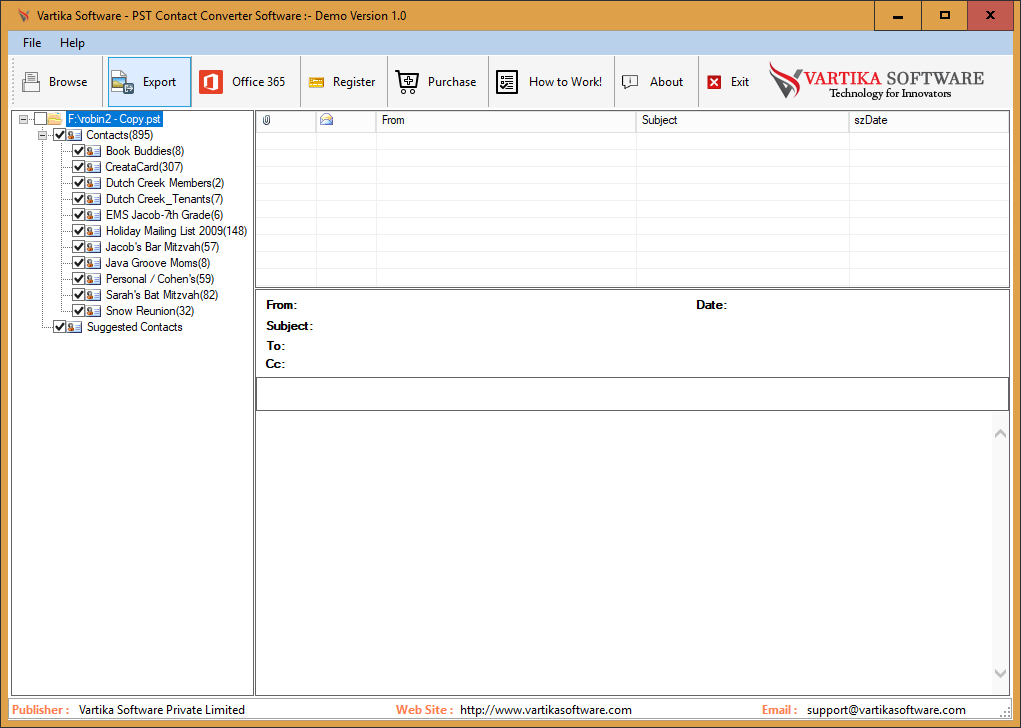Select the Dutch Creek_Tenants(7) folder label
This screenshot has width=1021, height=728.
165,199
